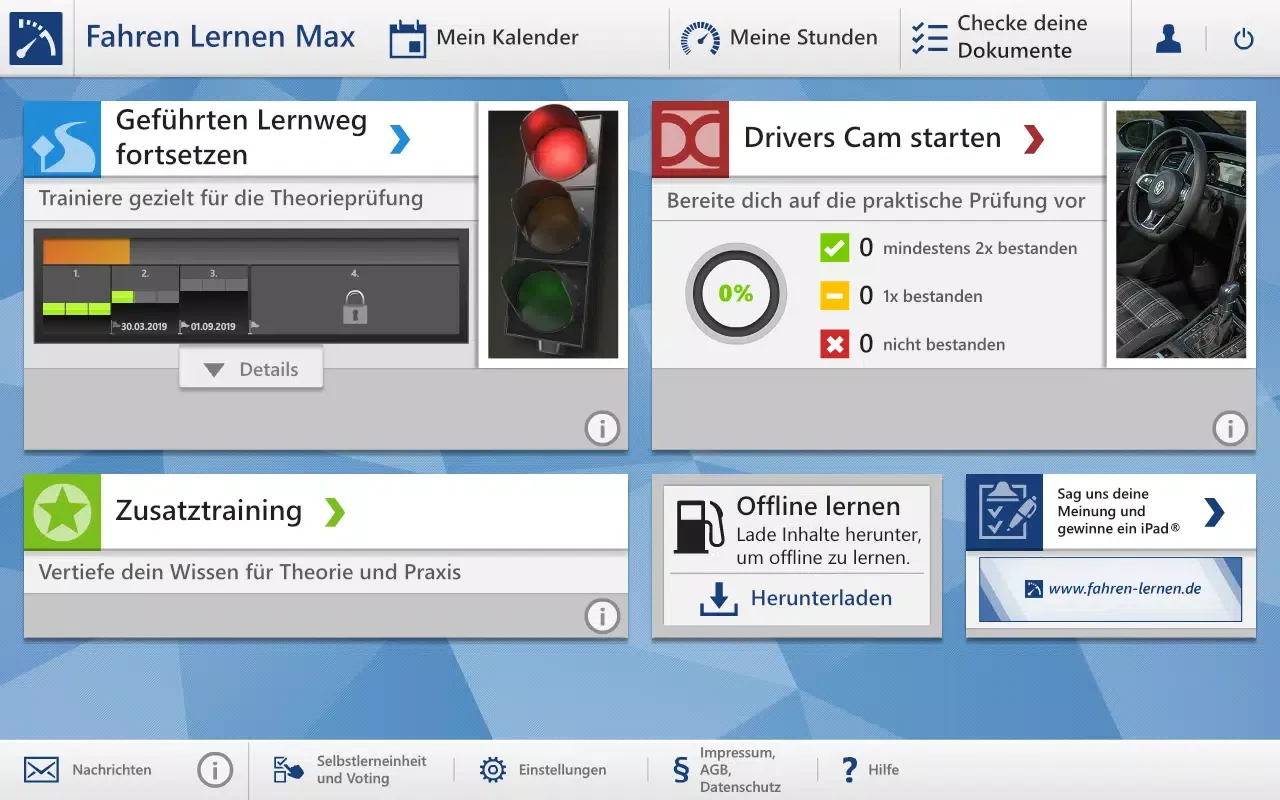The height and width of the screenshot is (800, 1280).
Task: Click red chevron beside Drivers Cam starten
Action: click(1034, 138)
